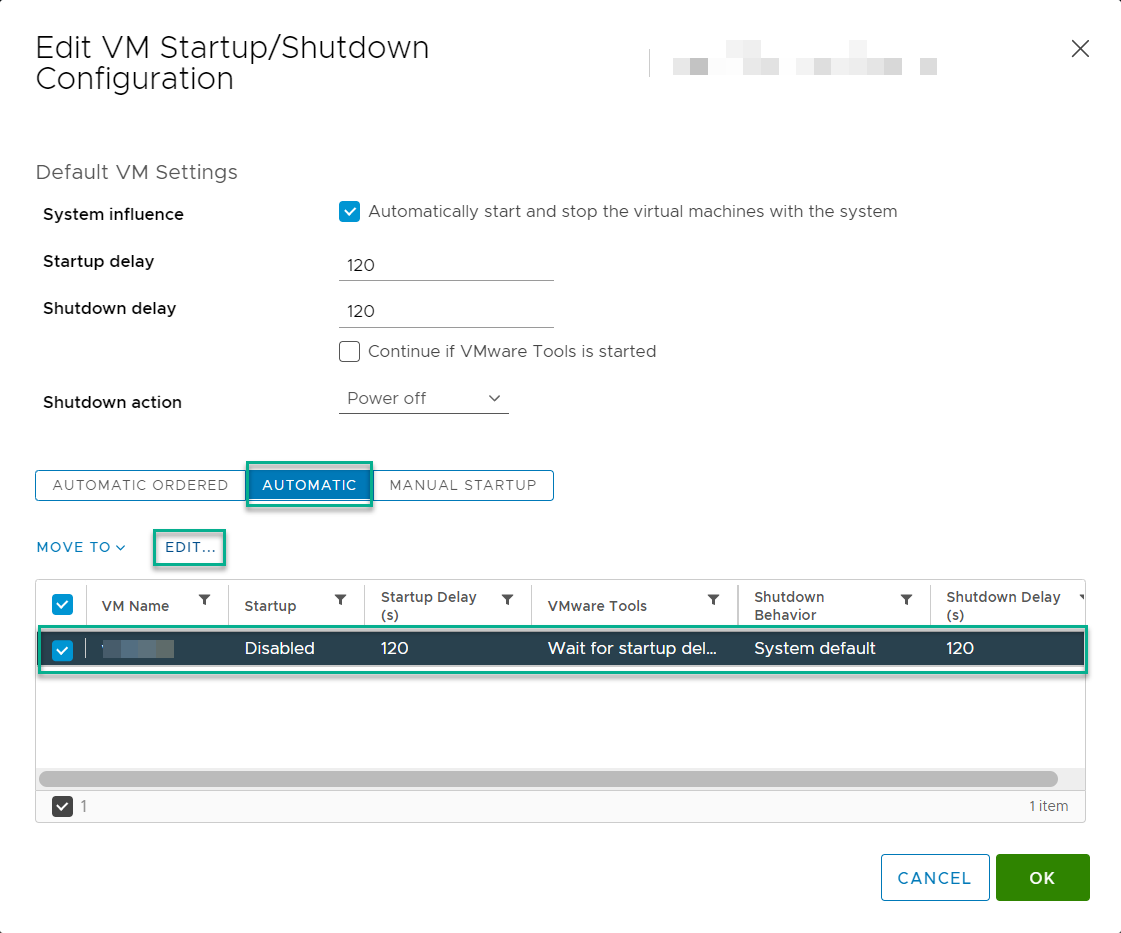
Task: Open the Startup column filter icon
Action: pos(340,600)
